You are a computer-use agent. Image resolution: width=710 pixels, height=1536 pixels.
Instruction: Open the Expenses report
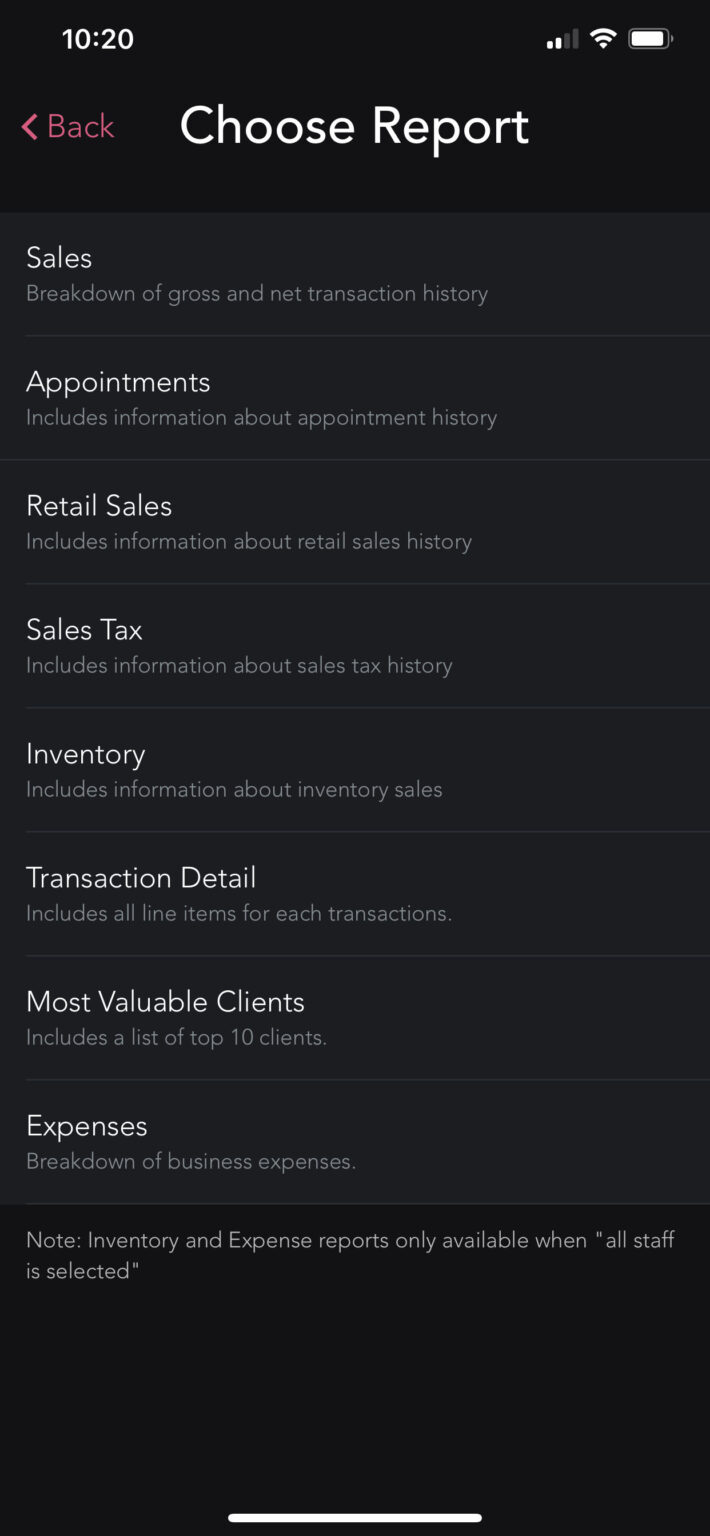[87, 1126]
